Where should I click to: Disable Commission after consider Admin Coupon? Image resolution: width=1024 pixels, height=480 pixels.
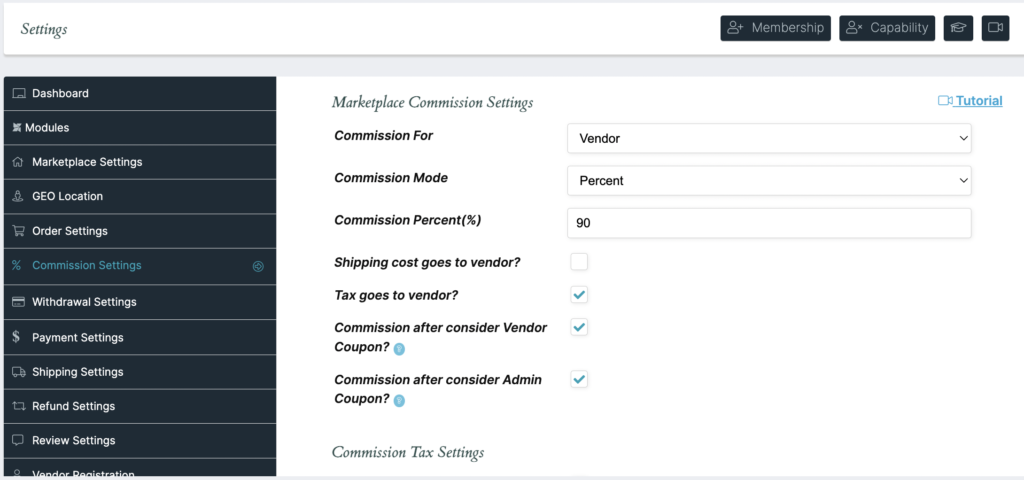(579, 379)
